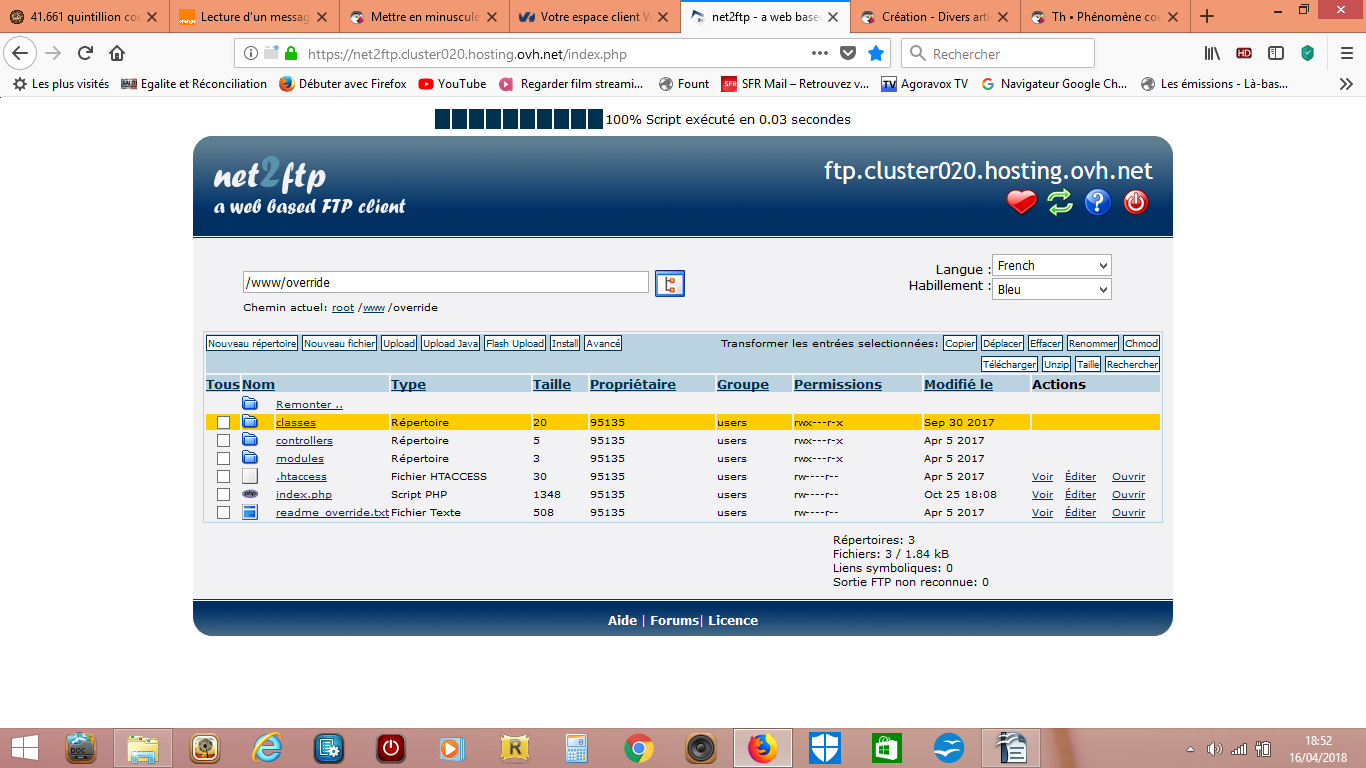The width and height of the screenshot is (1366, 768).
Task: Show hidden system tray icons arrow
Action: pos(1190,748)
